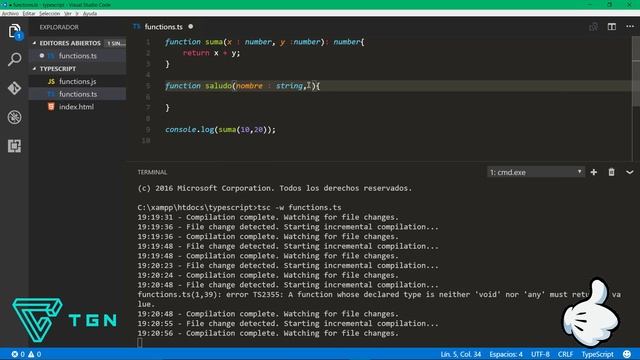Screen dimensions: 640x360
Task: Open the feedback smiley in status bar
Action: click(627, 354)
